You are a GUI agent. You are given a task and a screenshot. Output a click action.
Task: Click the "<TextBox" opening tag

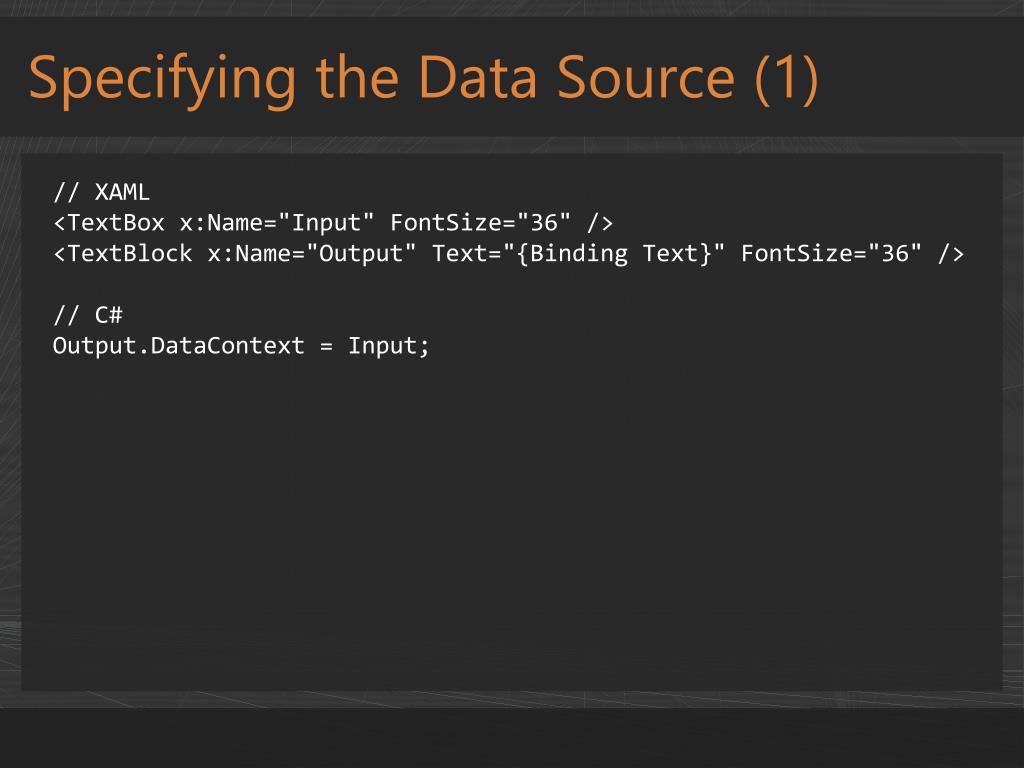[109, 222]
